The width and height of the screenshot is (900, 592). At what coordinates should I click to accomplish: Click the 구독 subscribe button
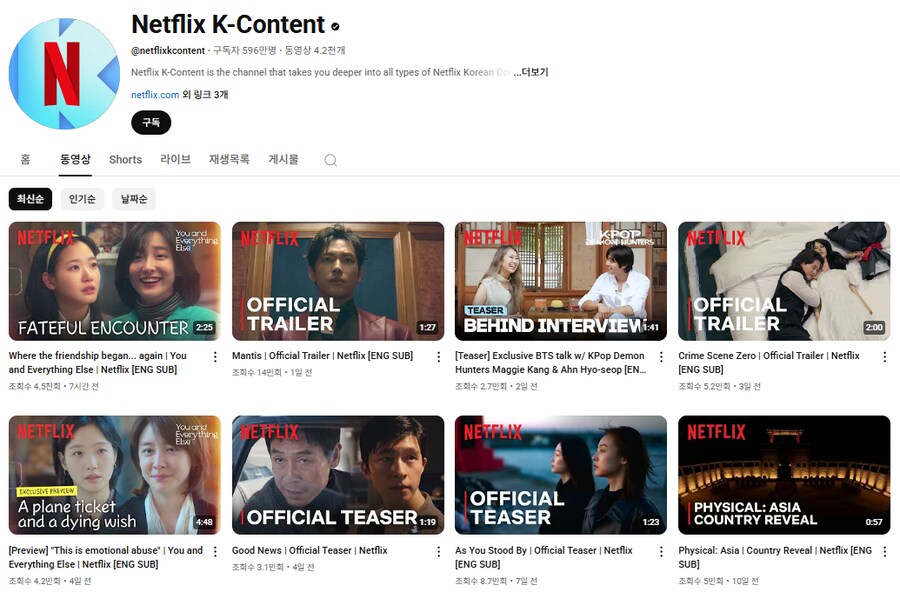[x=151, y=122]
